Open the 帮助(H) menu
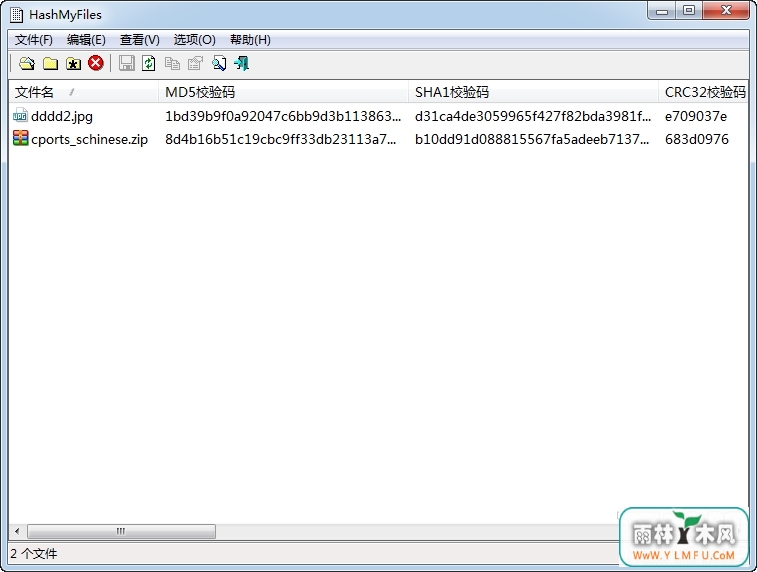 pyautogui.click(x=250, y=40)
